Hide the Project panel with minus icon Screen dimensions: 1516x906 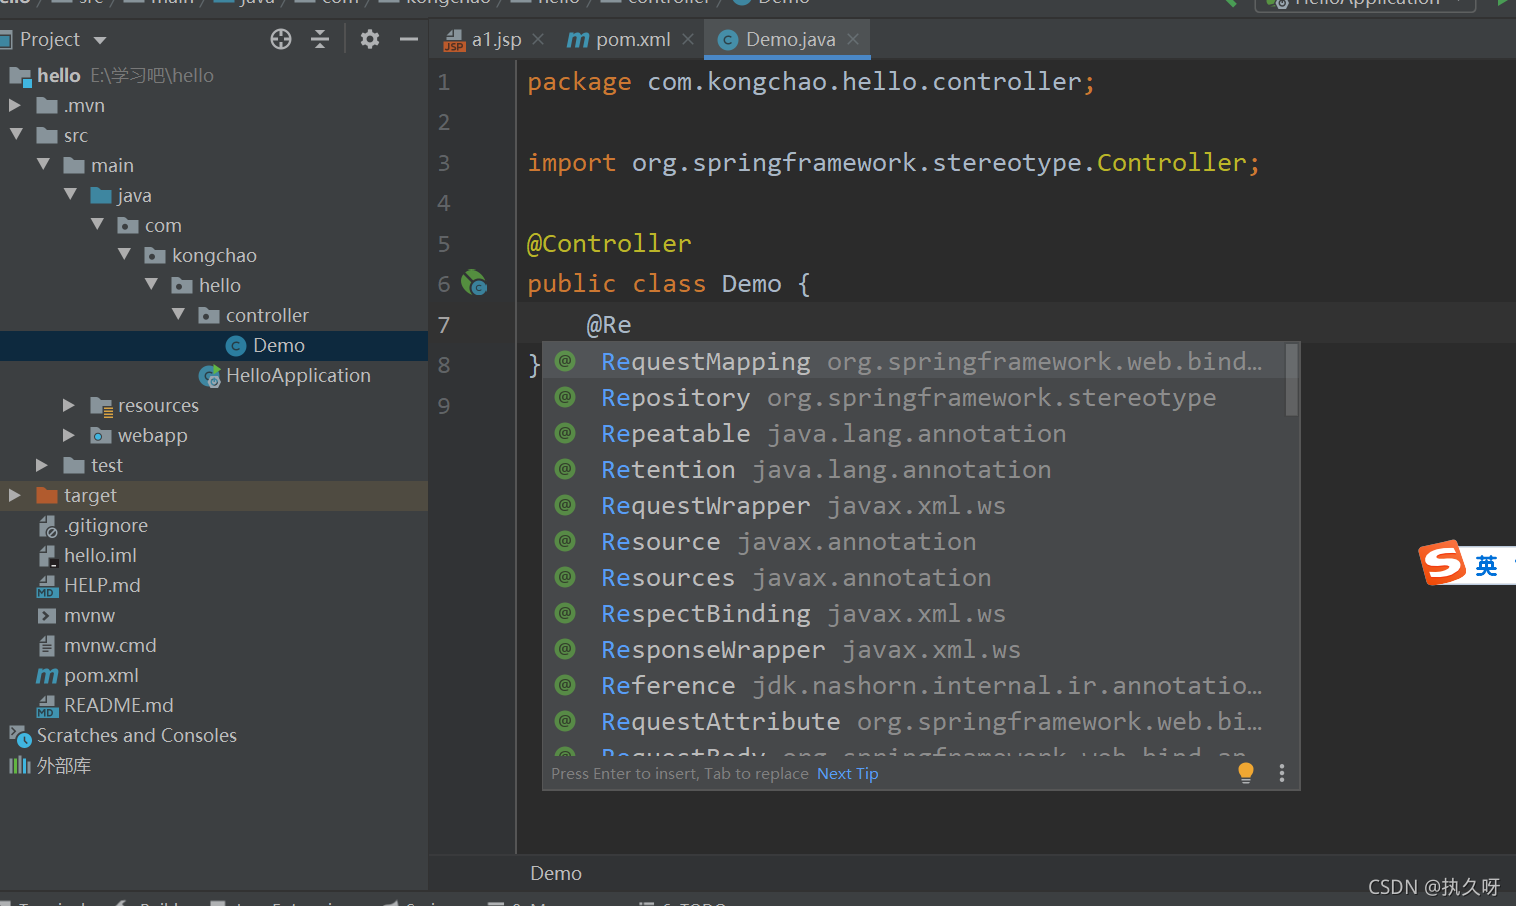click(x=408, y=39)
